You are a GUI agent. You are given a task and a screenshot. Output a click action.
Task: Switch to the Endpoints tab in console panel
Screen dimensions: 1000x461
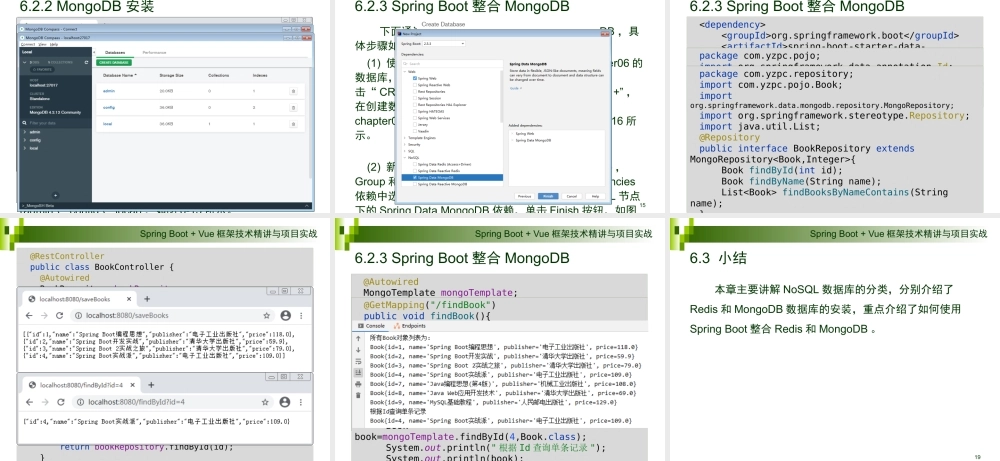point(410,326)
